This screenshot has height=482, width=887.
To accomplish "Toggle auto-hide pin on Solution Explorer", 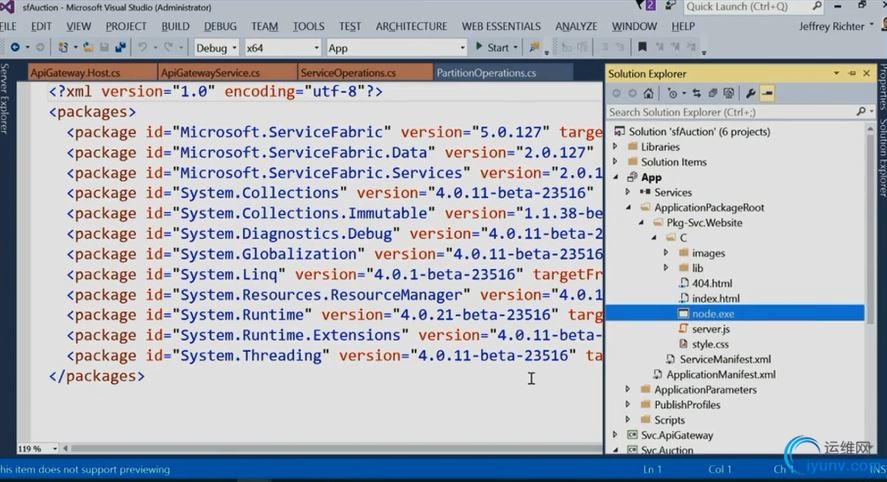I will click(x=852, y=74).
